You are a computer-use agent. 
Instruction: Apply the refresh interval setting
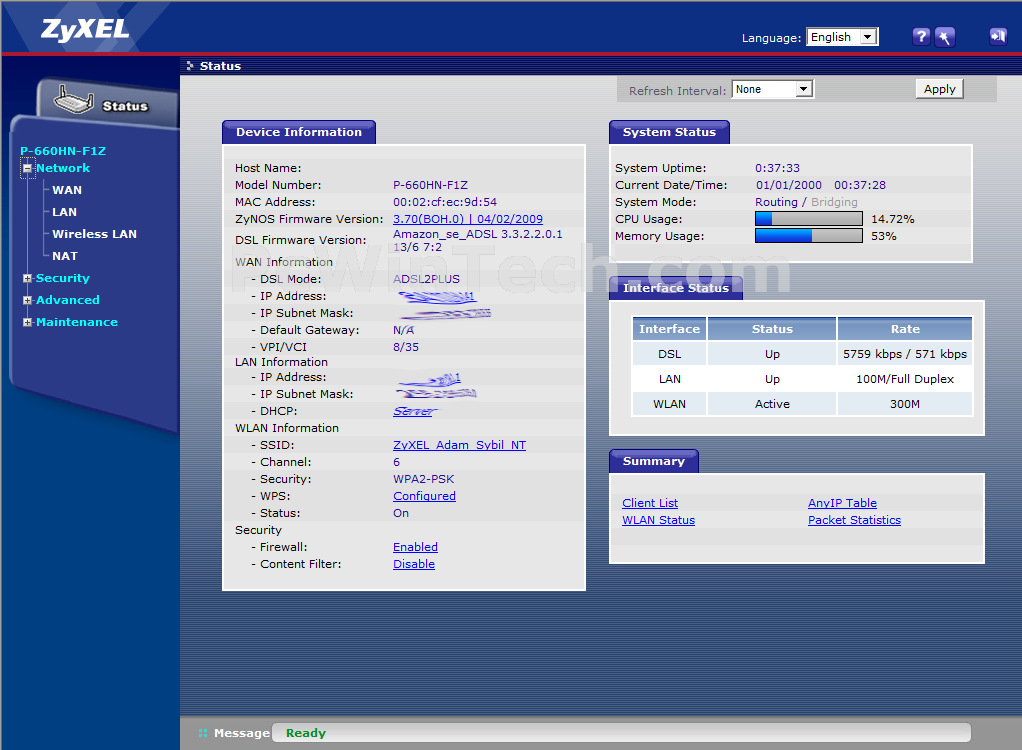coord(939,89)
